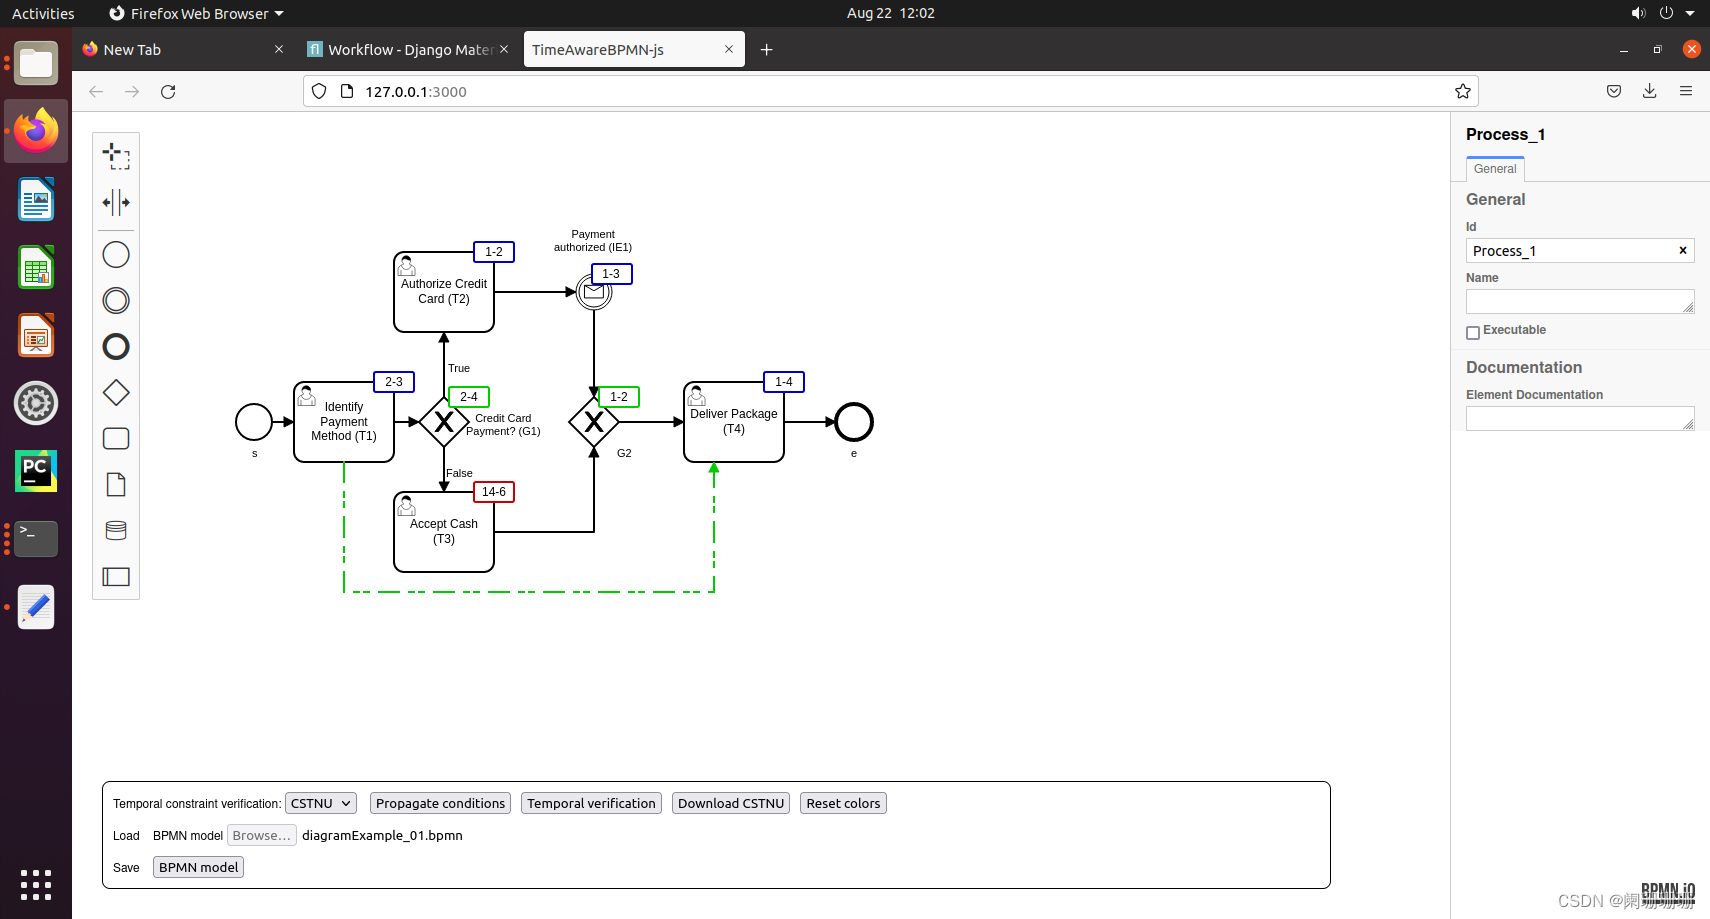Viewport: 1710px width, 919px height.
Task: Enable the Executable checkbox
Action: 1472,332
